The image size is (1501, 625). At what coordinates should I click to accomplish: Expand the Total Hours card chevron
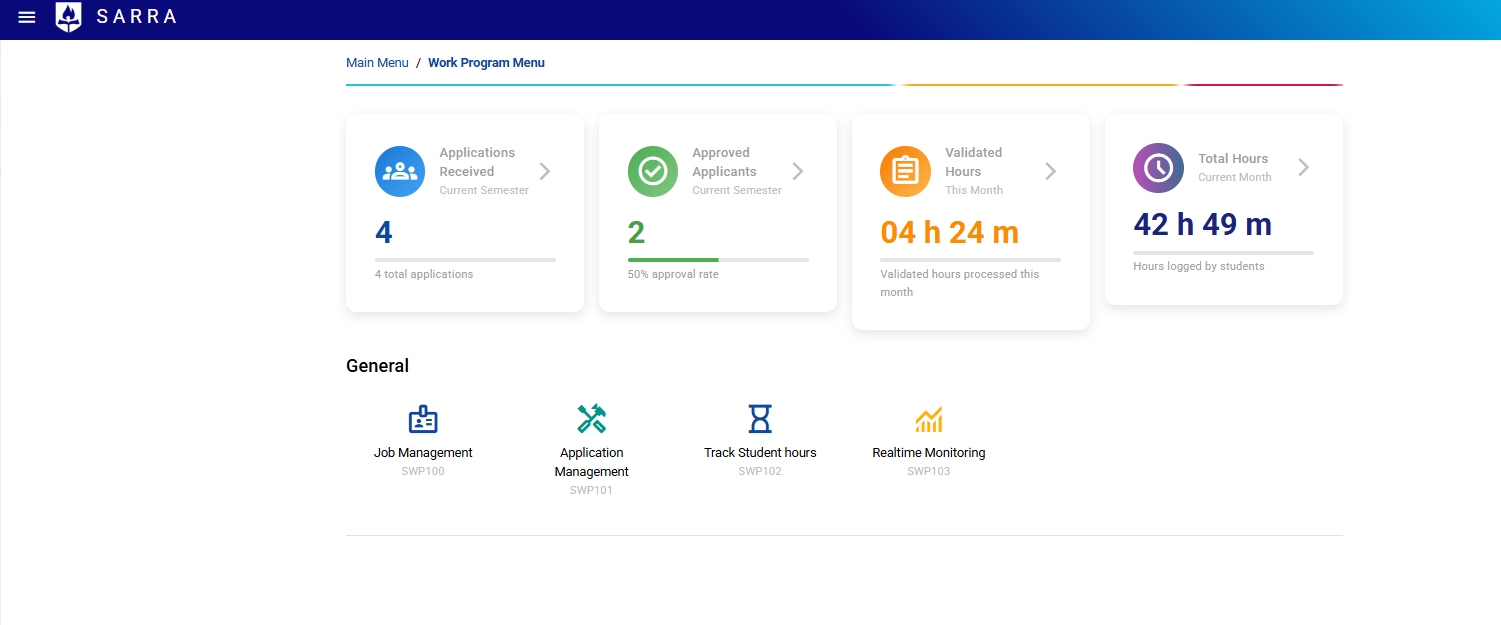pyautogui.click(x=1303, y=168)
